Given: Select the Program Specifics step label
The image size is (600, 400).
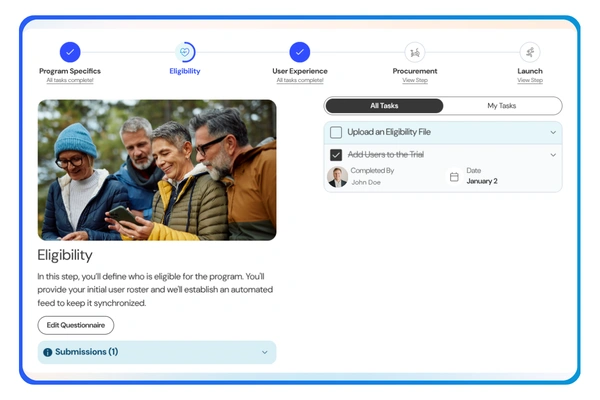Looking at the screenshot, I should coord(70,71).
